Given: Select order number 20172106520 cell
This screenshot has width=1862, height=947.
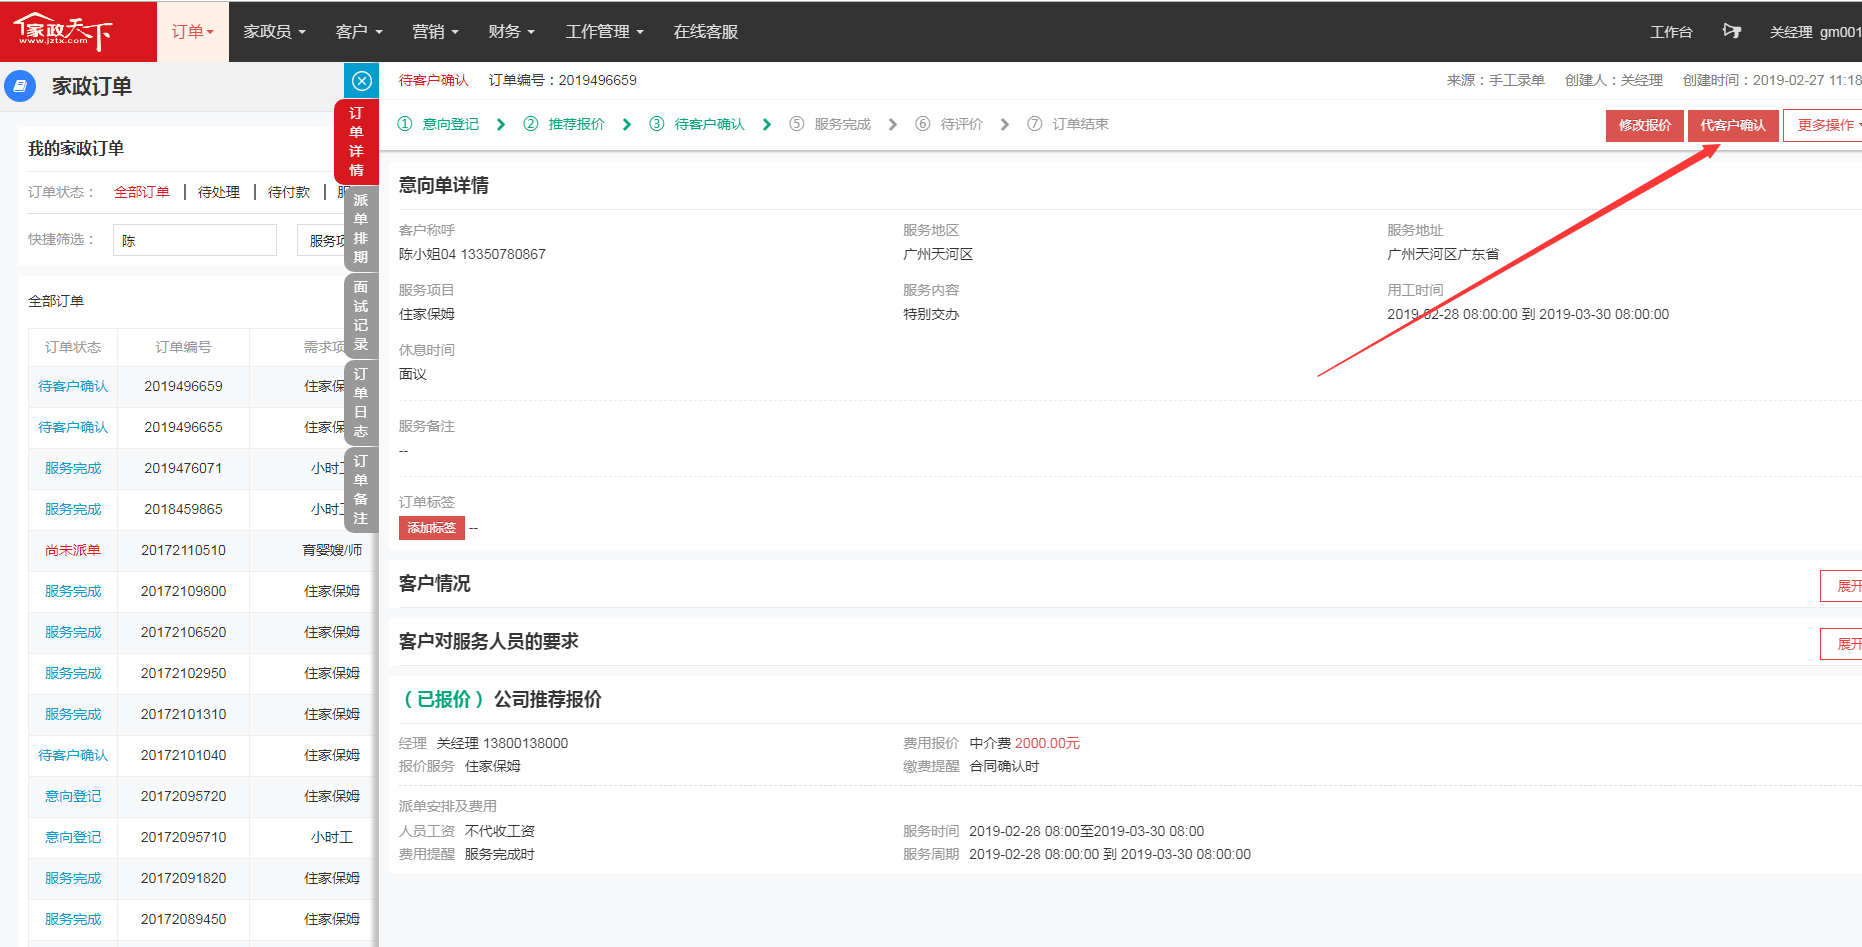Looking at the screenshot, I should coord(184,632).
